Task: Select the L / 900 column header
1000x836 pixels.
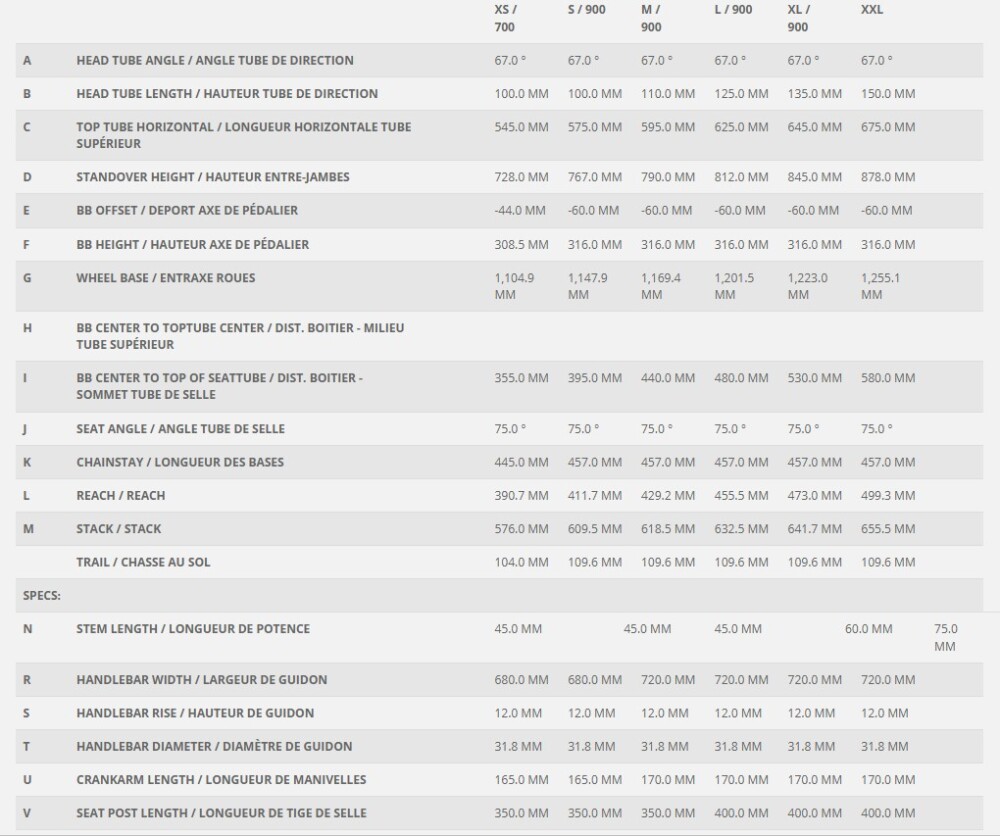Action: [x=733, y=10]
